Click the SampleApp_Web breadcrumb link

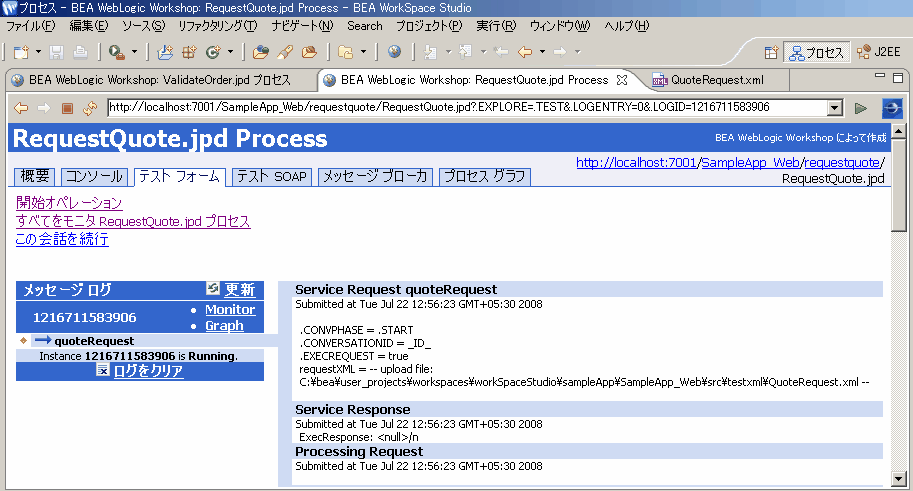[750, 163]
